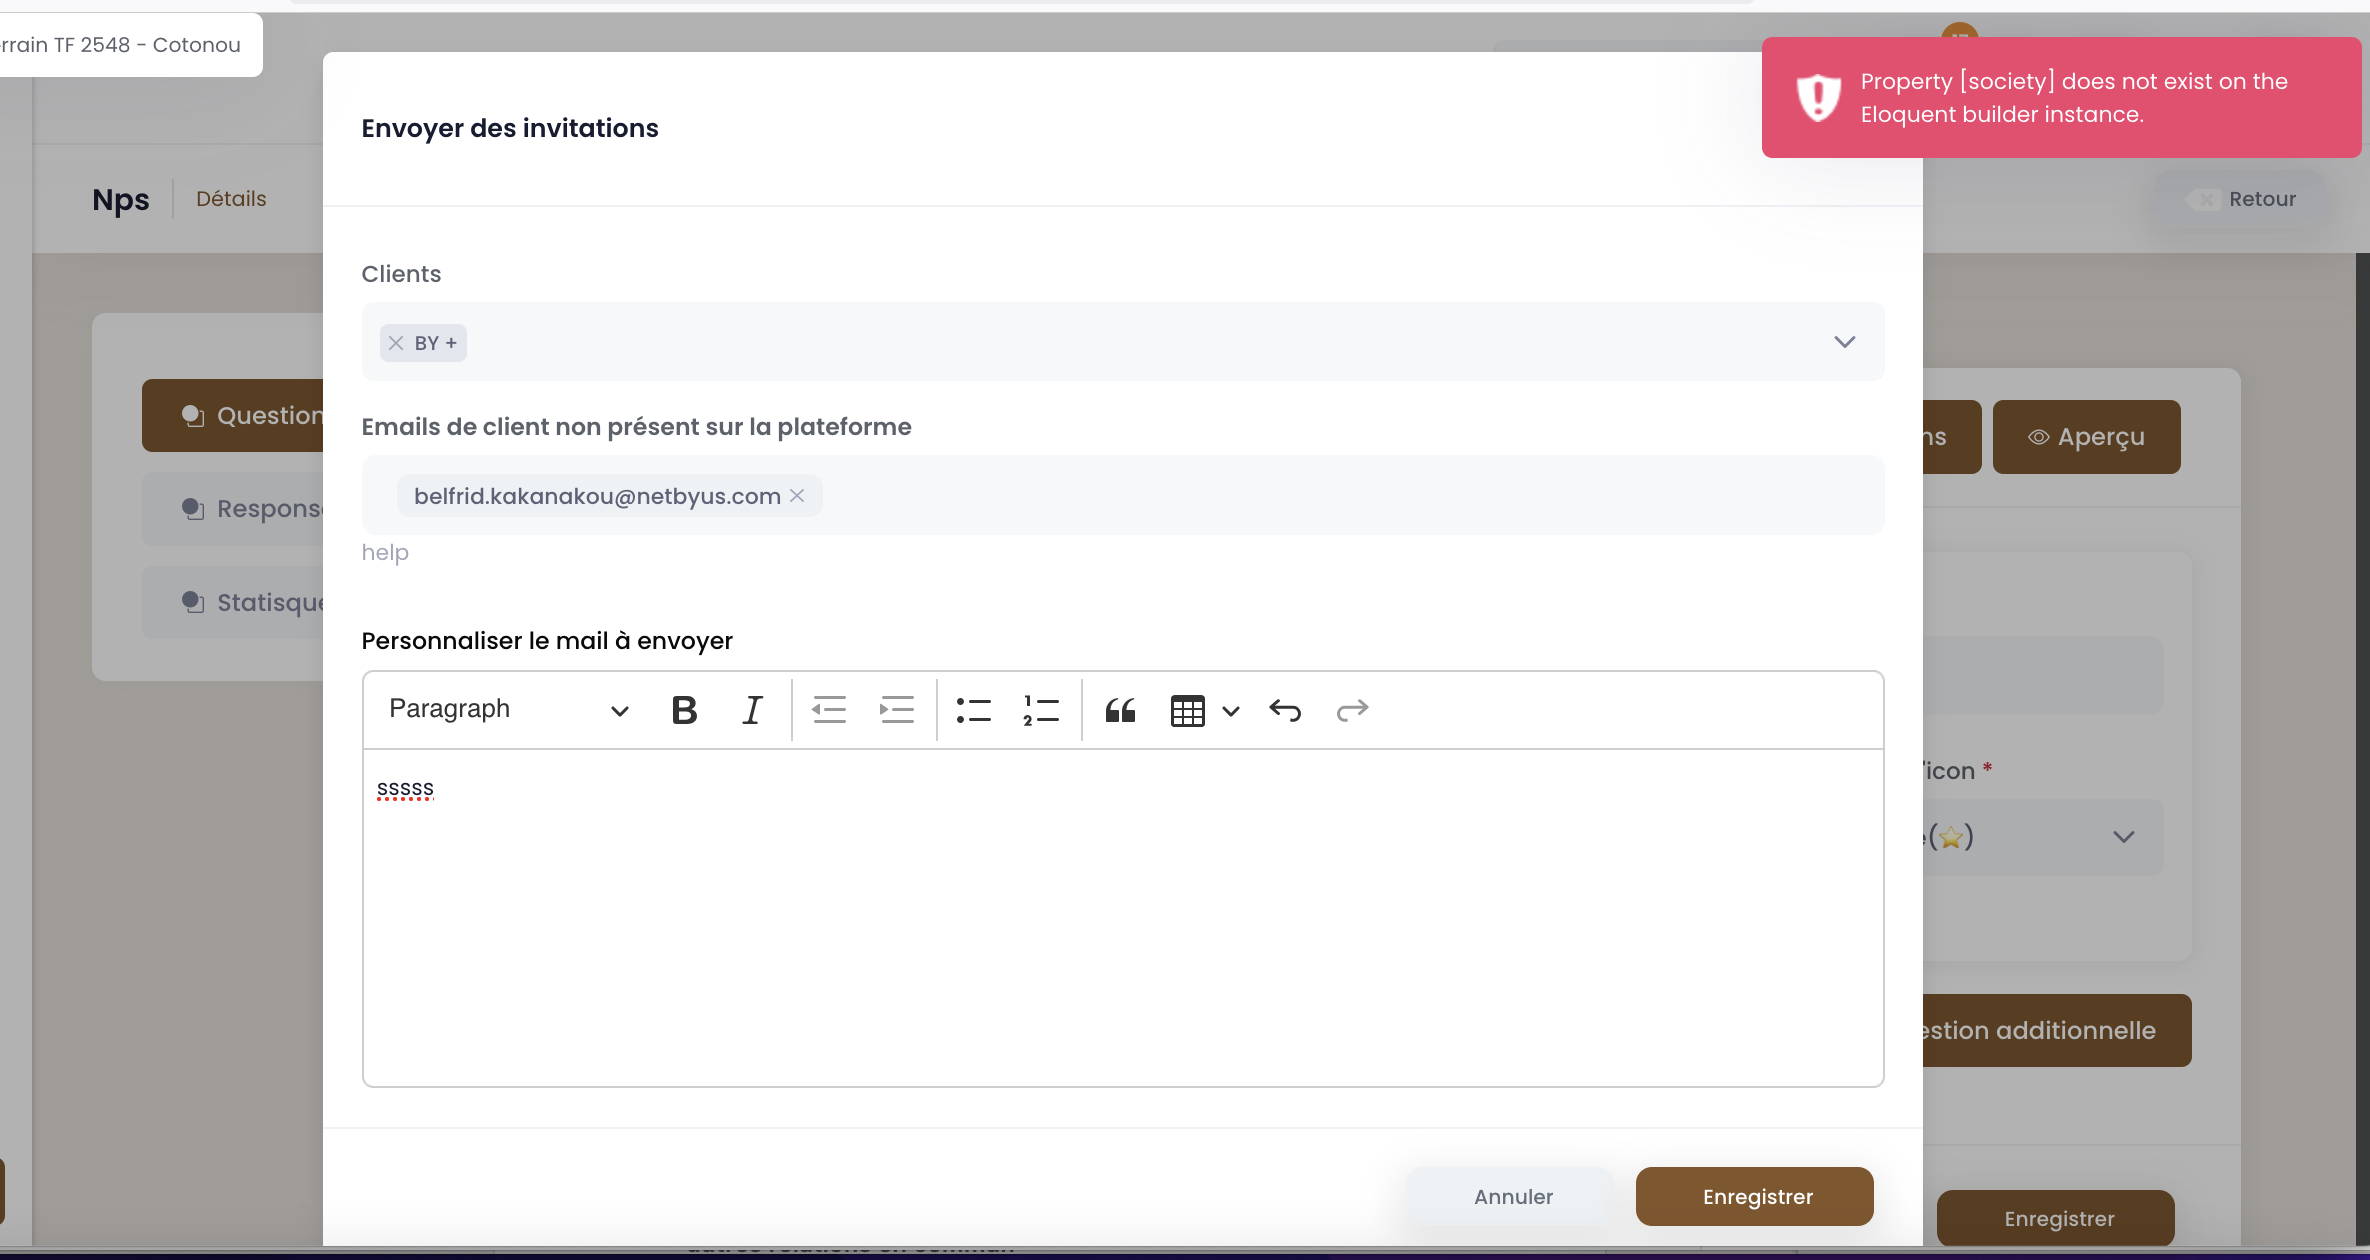Viewport: 2370px width, 1260px height.
Task: Click the Aperçu preview button
Action: point(2087,437)
